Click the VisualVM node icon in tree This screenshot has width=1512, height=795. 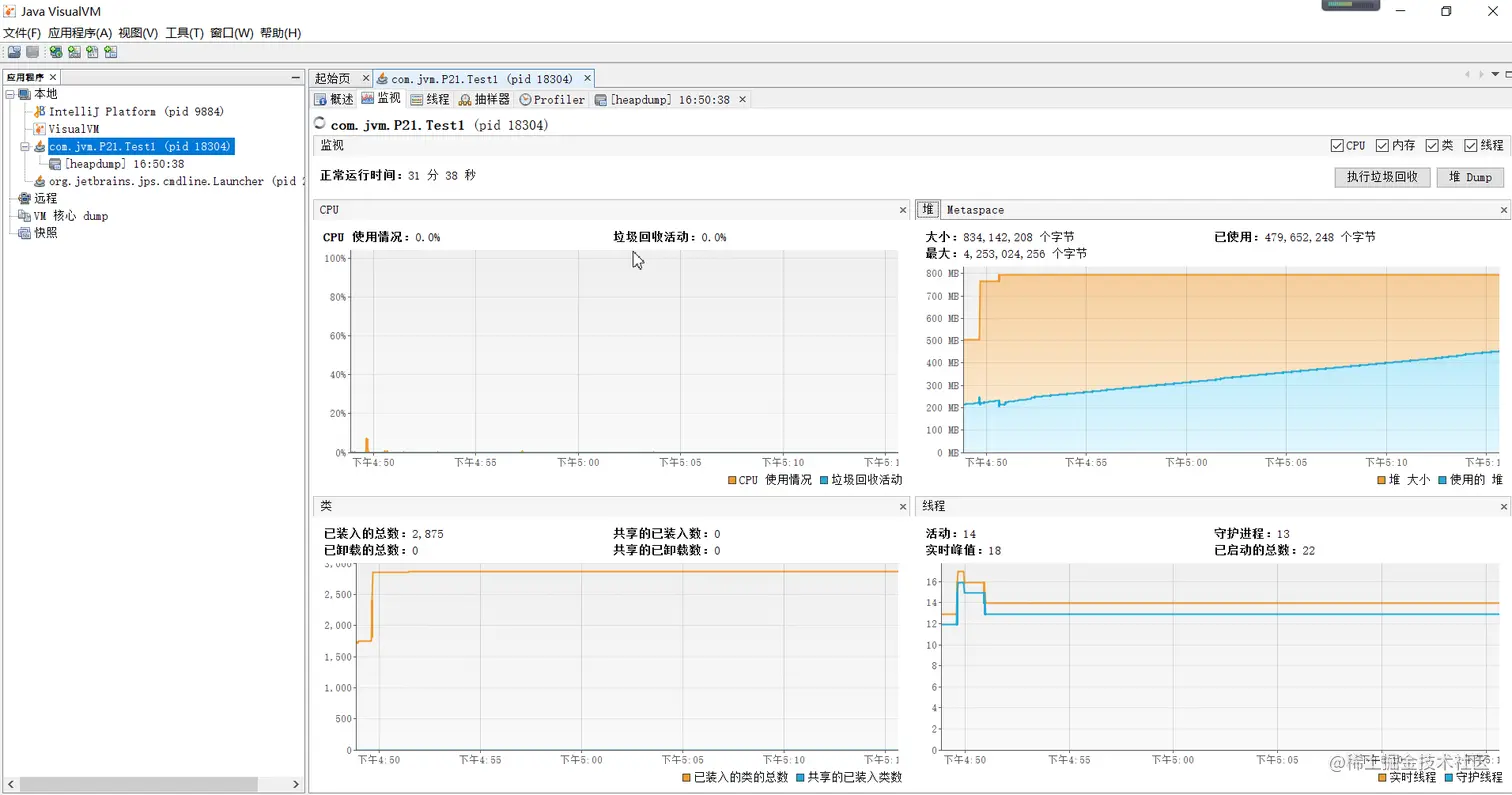click(x=40, y=129)
